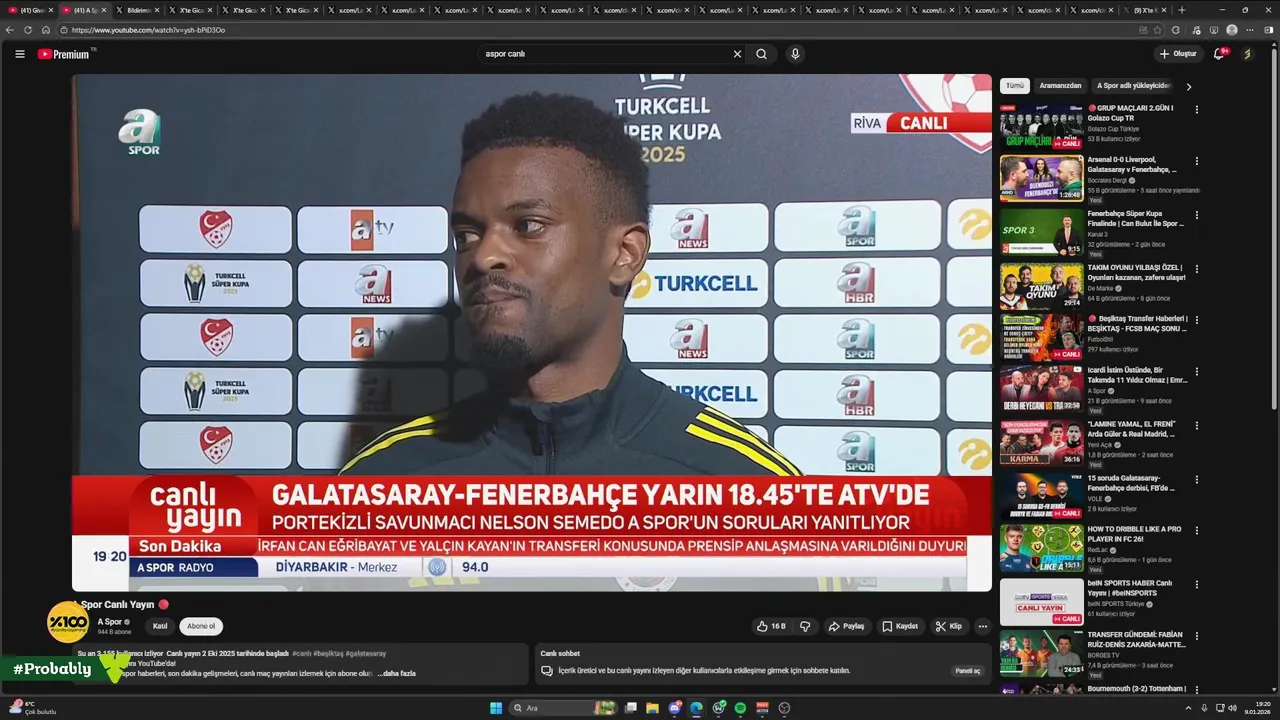Open options for Beşiktaş Transfer Haberleri video
Viewport: 1280px width, 720px height.
(1196, 320)
